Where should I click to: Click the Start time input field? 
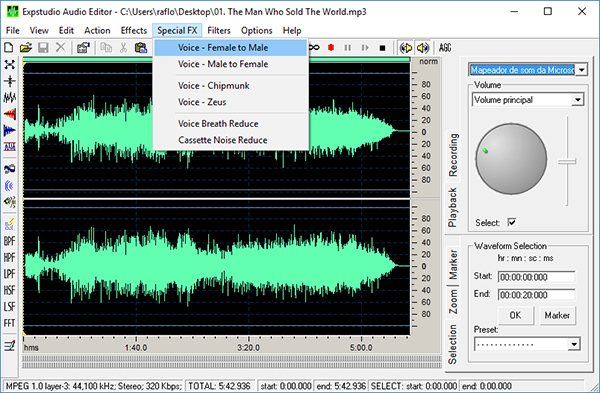point(536,277)
